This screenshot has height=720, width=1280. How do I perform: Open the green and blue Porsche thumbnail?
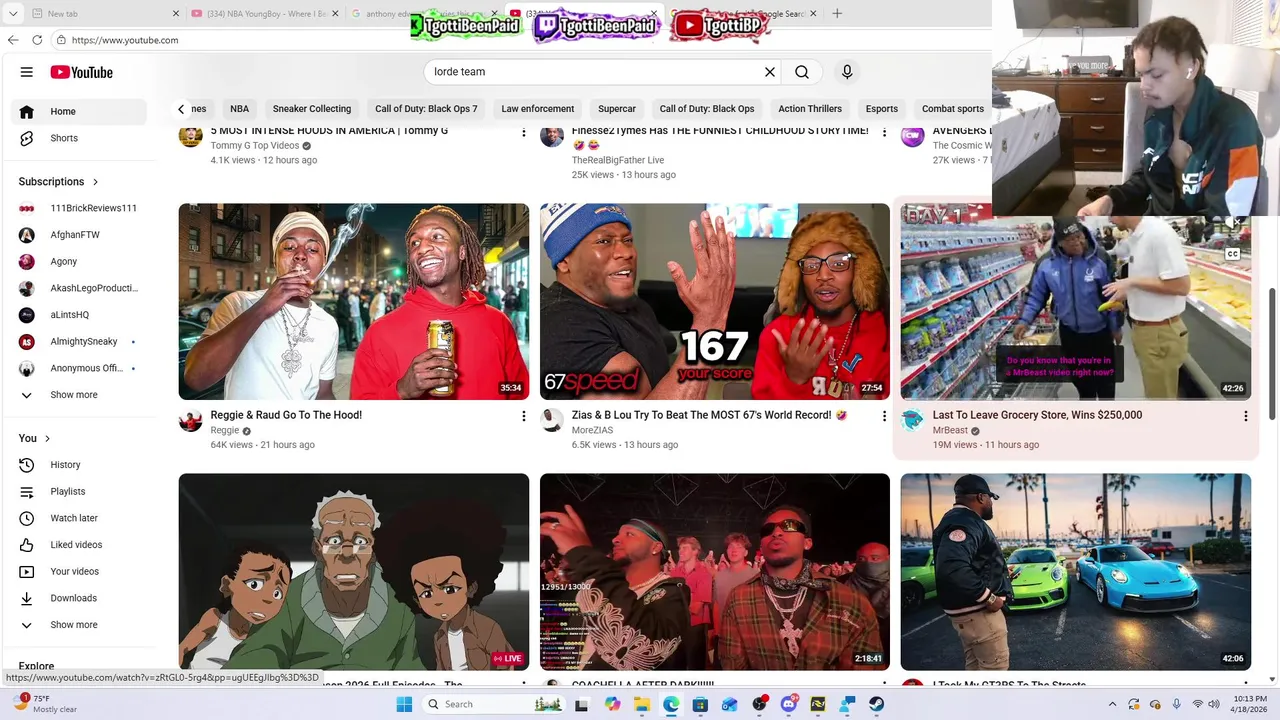pyautogui.click(x=1076, y=572)
